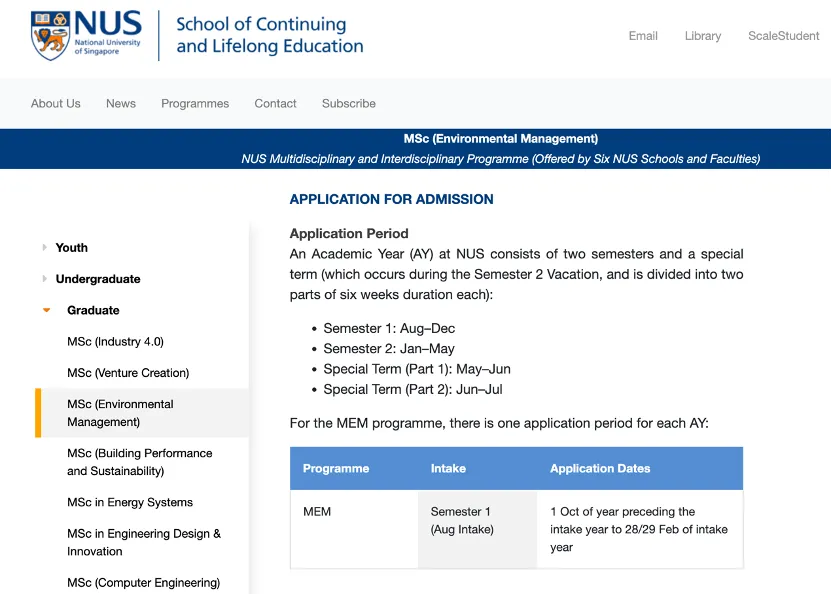Screen dimensions: 832x594
Task: Go to MSc in Energy Systems
Action: point(130,503)
